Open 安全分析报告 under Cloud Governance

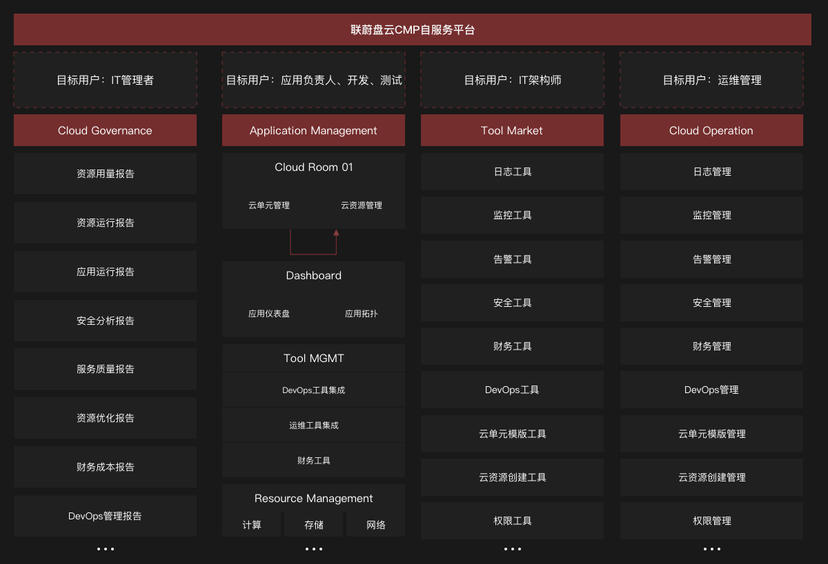coord(105,321)
